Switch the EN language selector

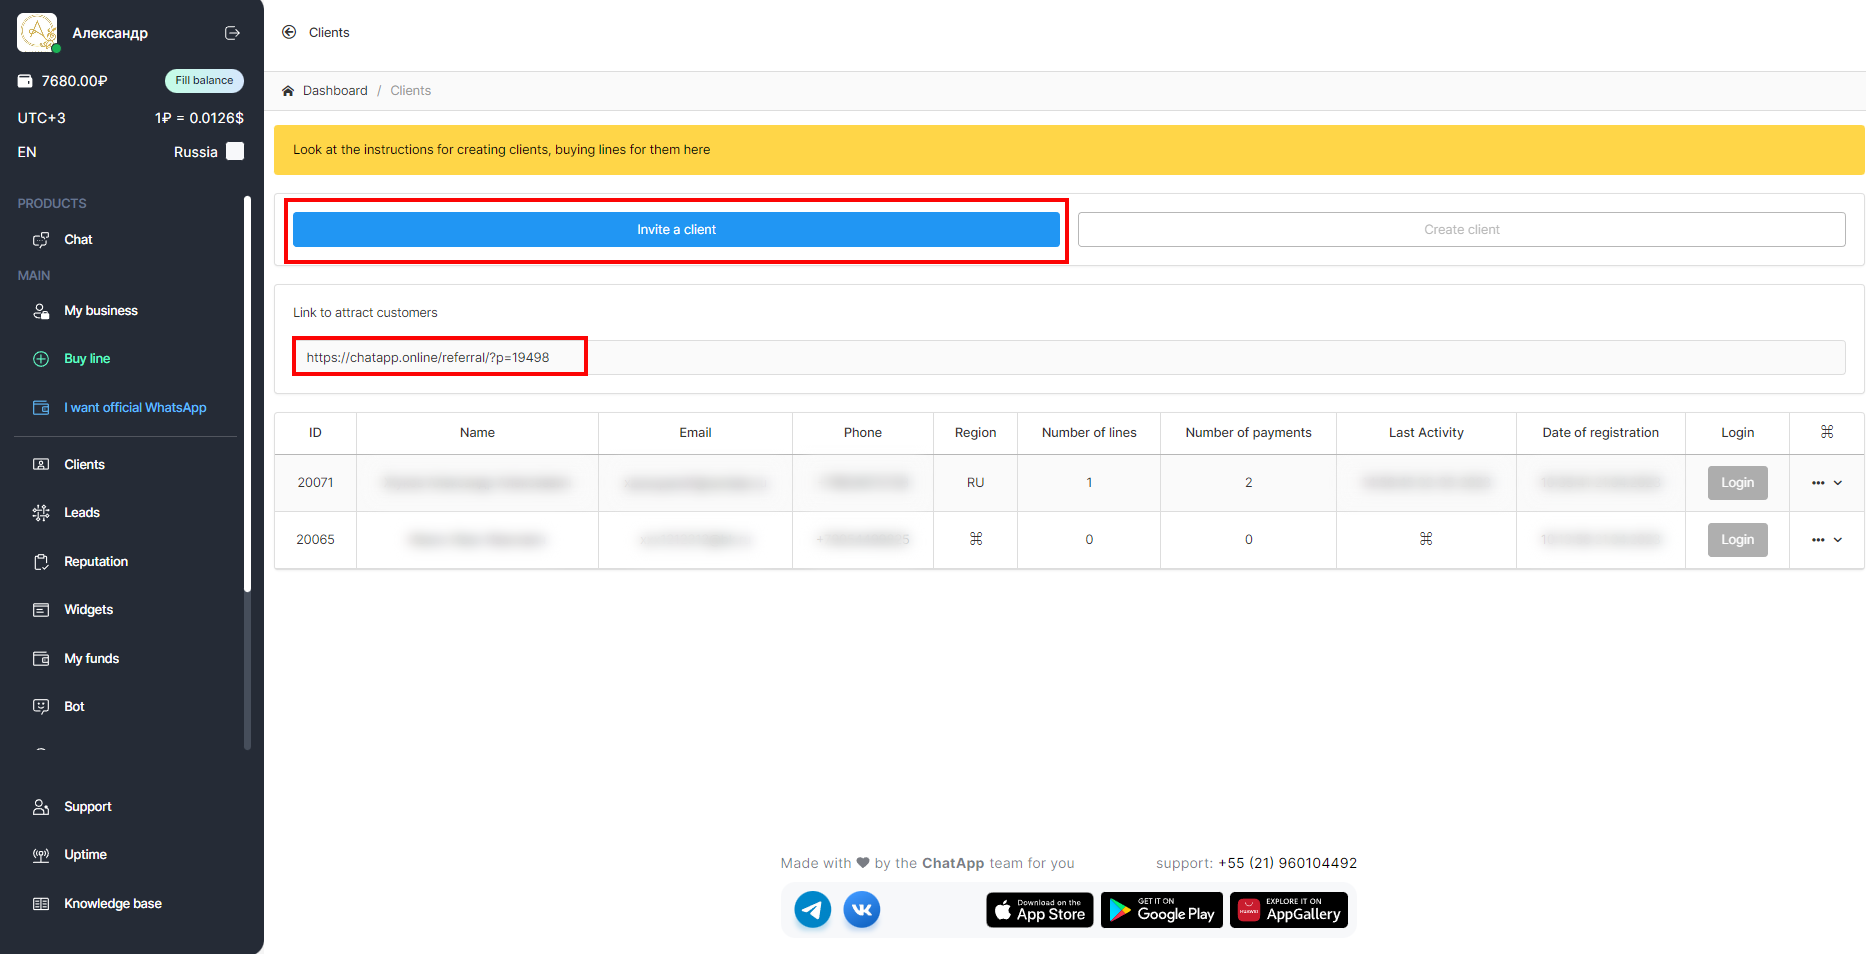point(27,152)
